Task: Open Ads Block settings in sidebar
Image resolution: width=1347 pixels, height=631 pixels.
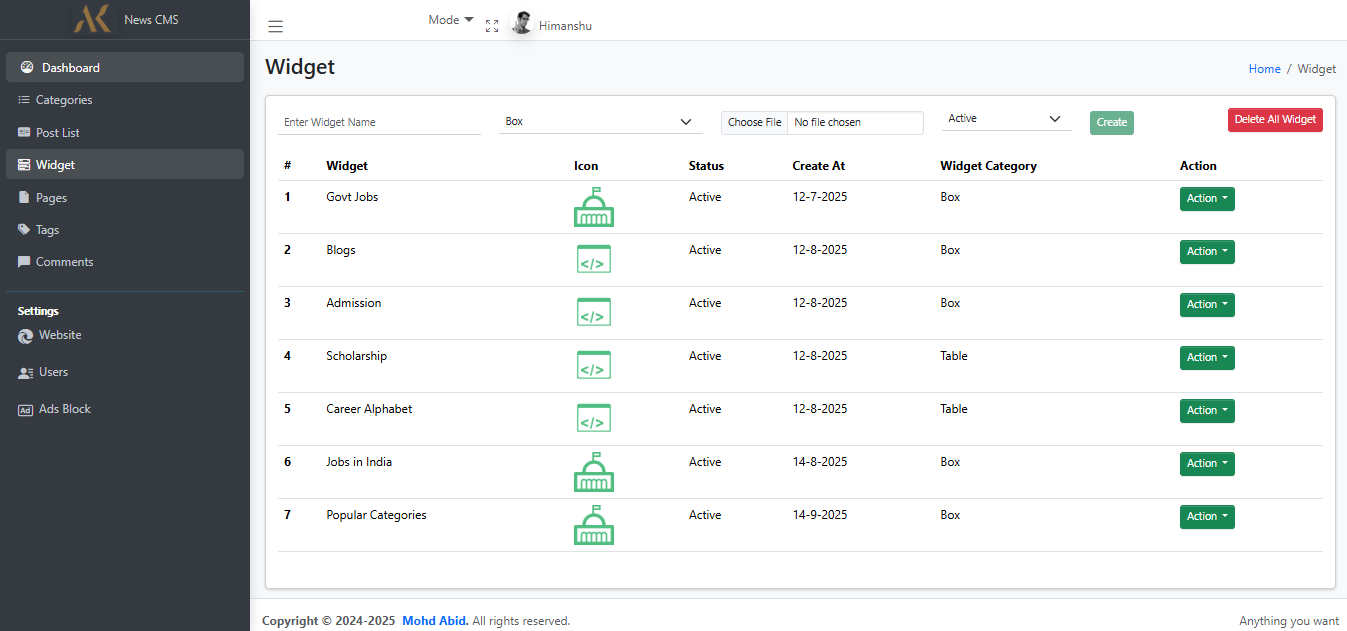Action: click(x=64, y=409)
